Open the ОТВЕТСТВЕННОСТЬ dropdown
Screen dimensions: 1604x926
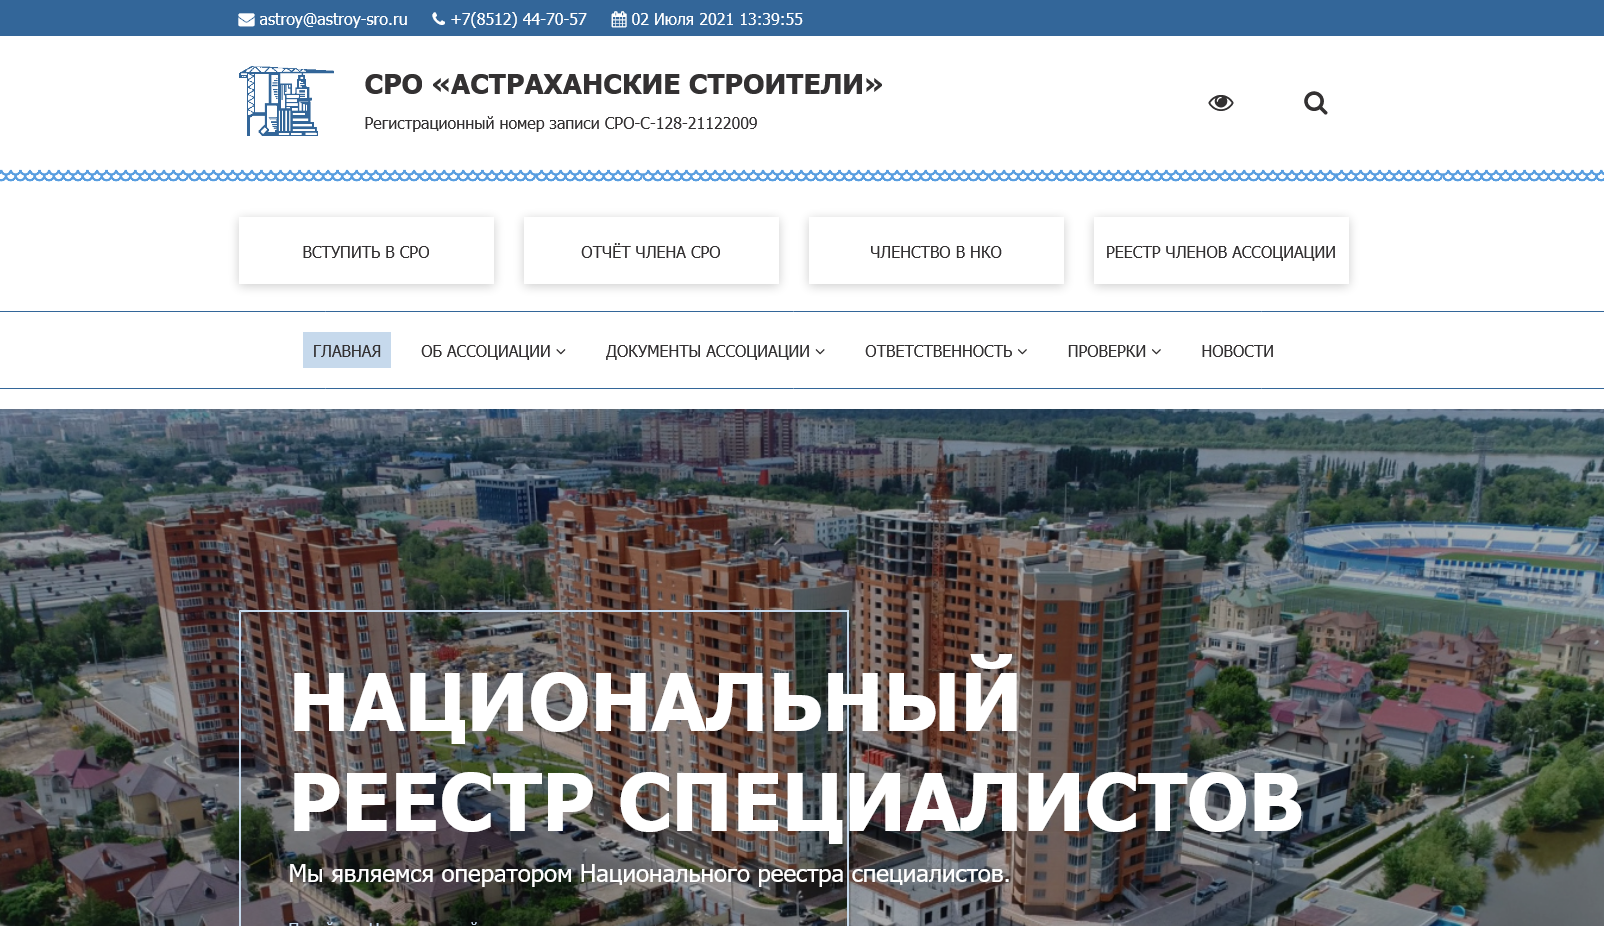point(945,351)
